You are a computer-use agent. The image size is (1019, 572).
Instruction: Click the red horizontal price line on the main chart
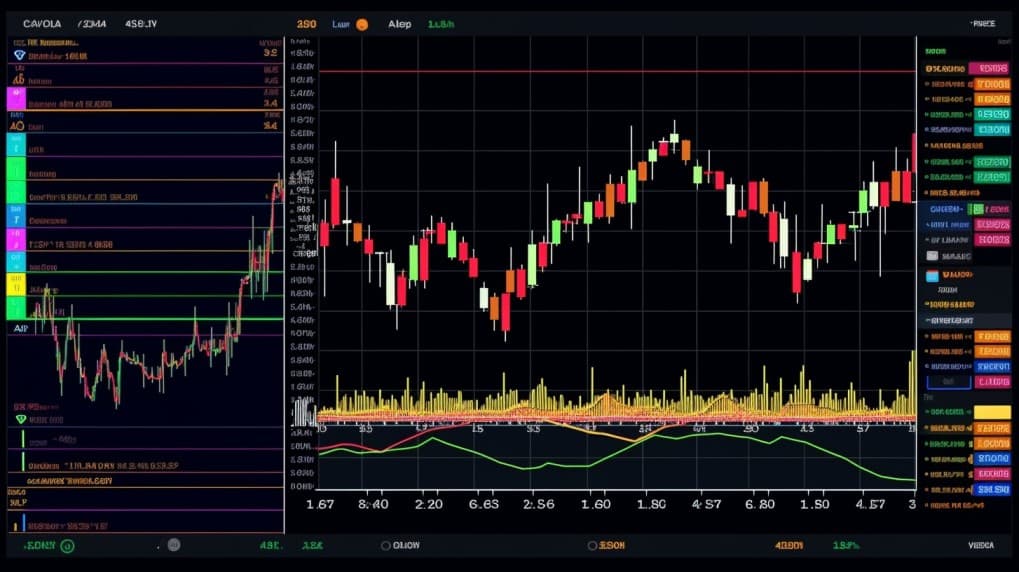617,71
